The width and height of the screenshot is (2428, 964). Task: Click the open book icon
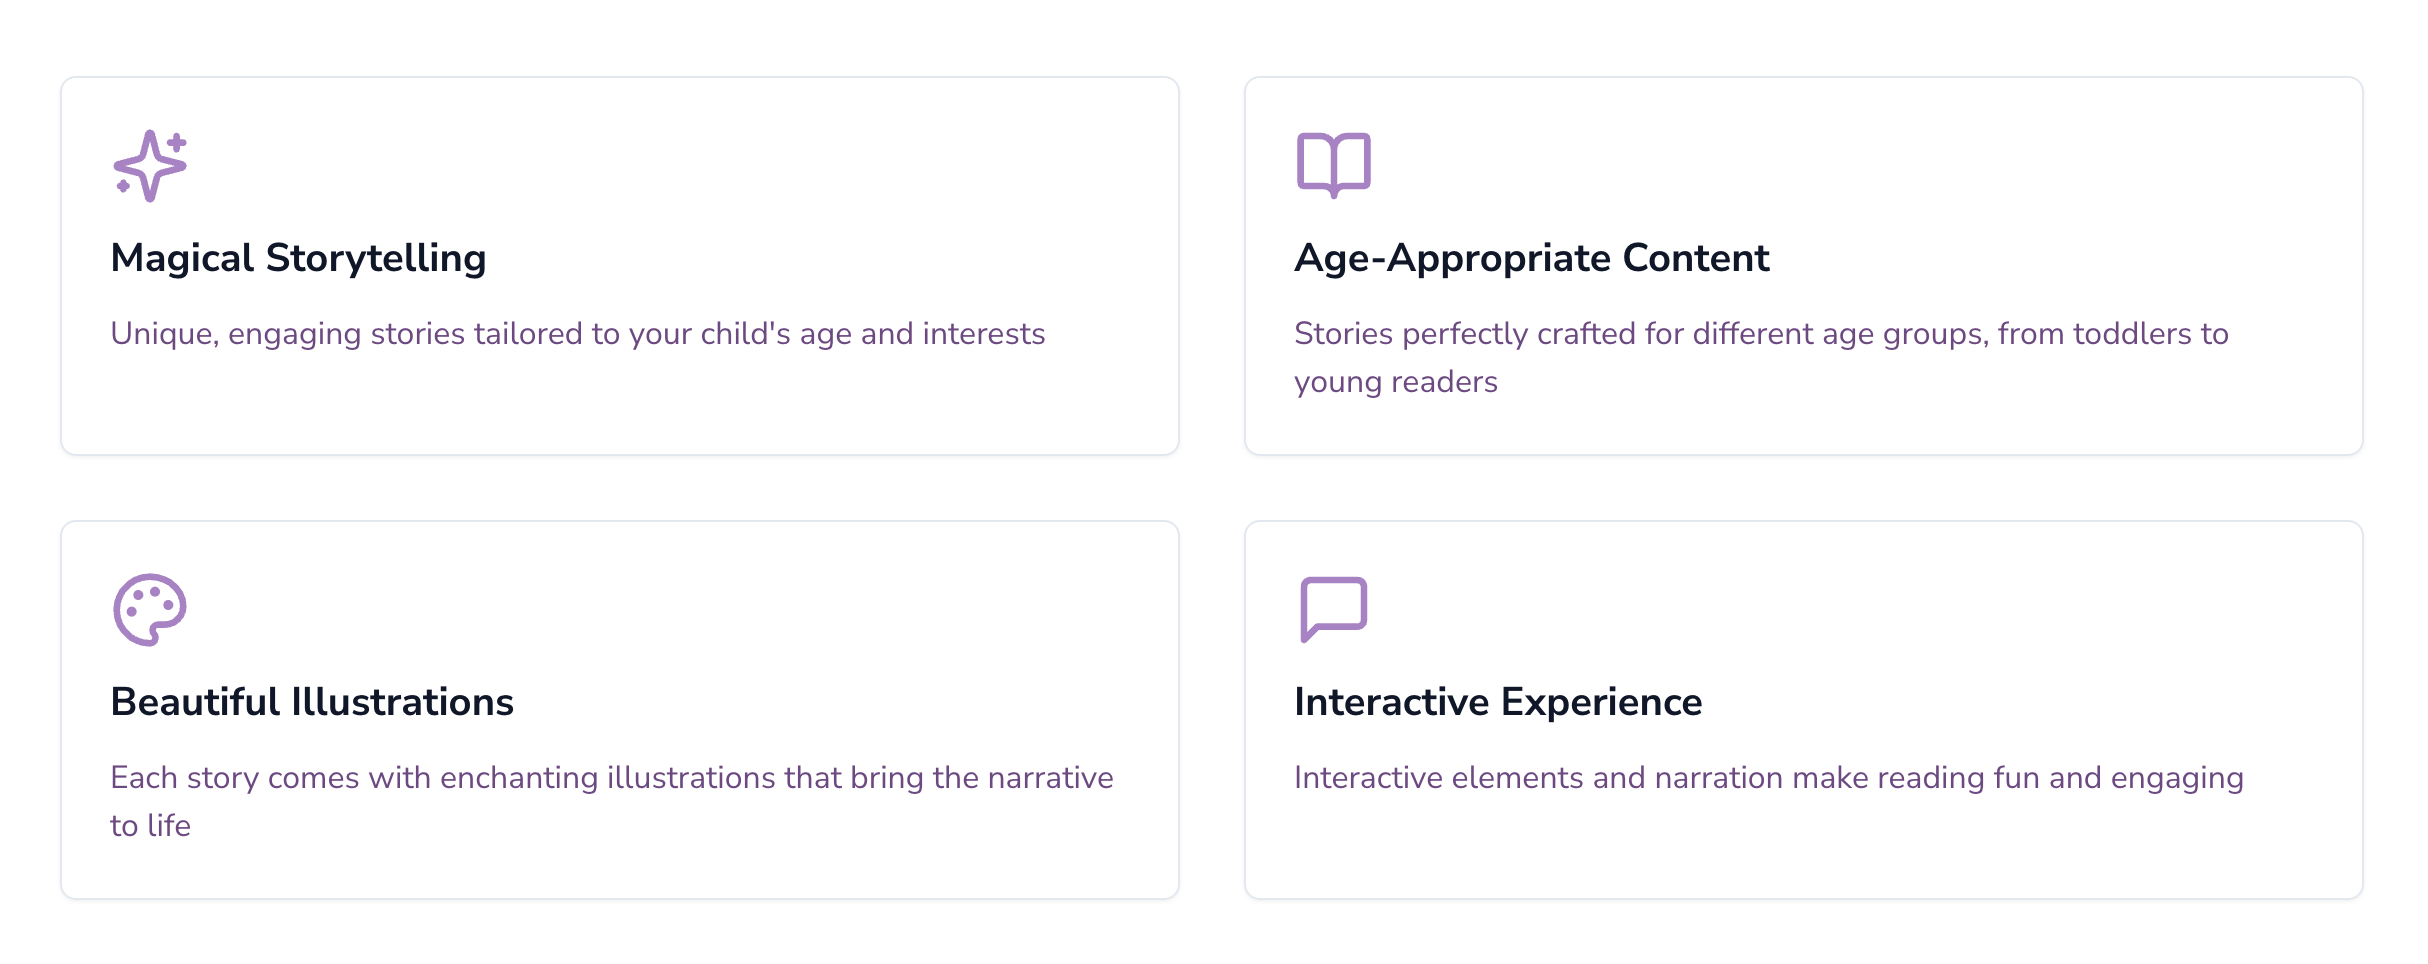point(1334,166)
